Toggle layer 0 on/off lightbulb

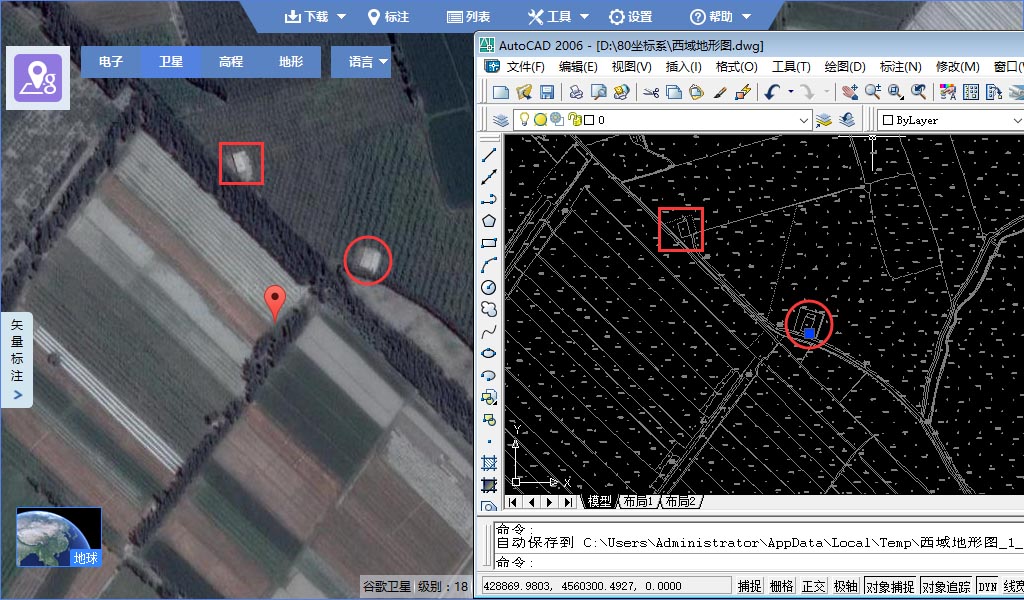(x=524, y=119)
